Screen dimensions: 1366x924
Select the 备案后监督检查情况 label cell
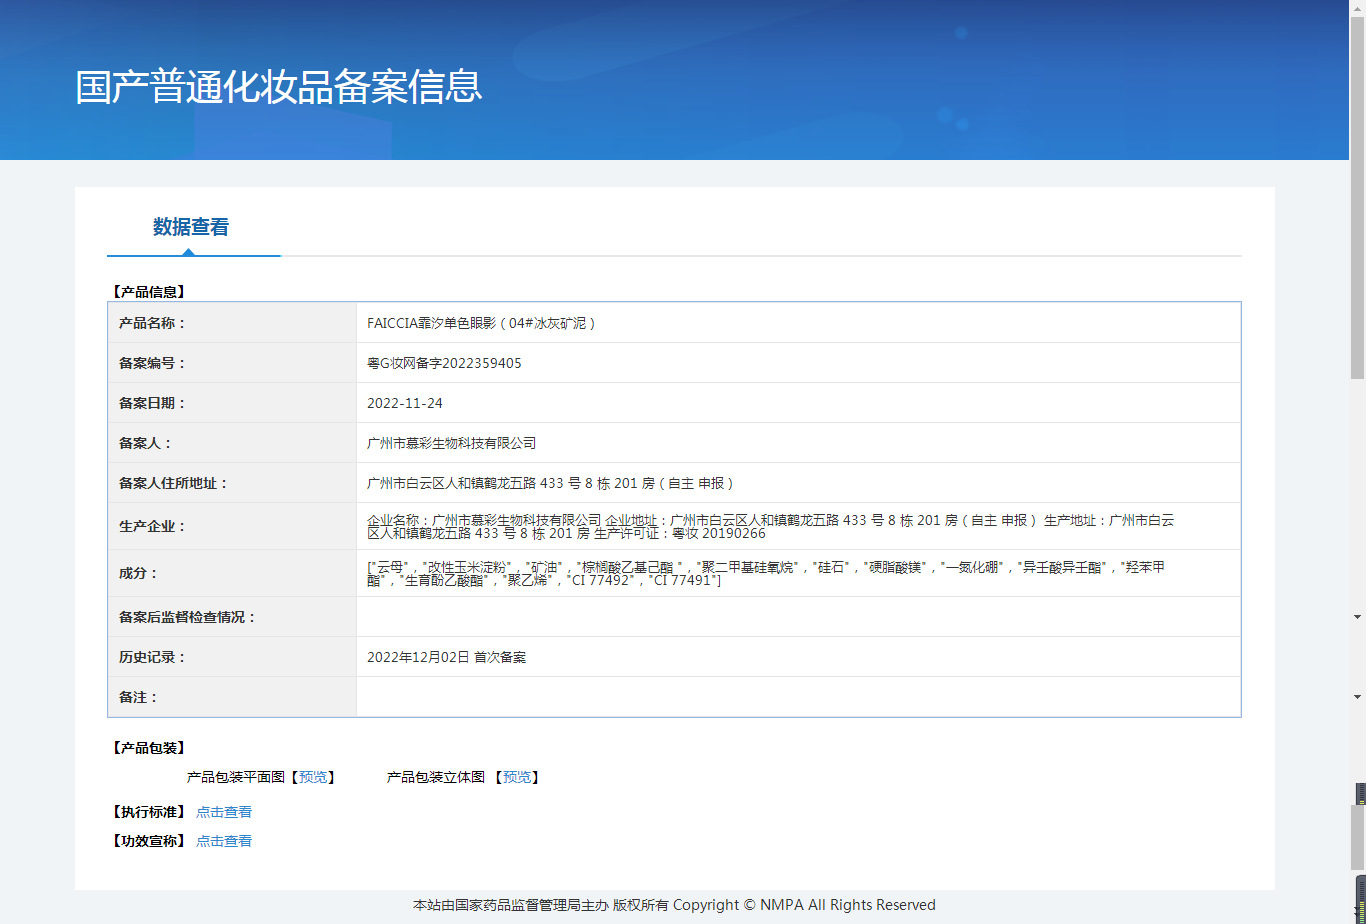tap(232, 617)
